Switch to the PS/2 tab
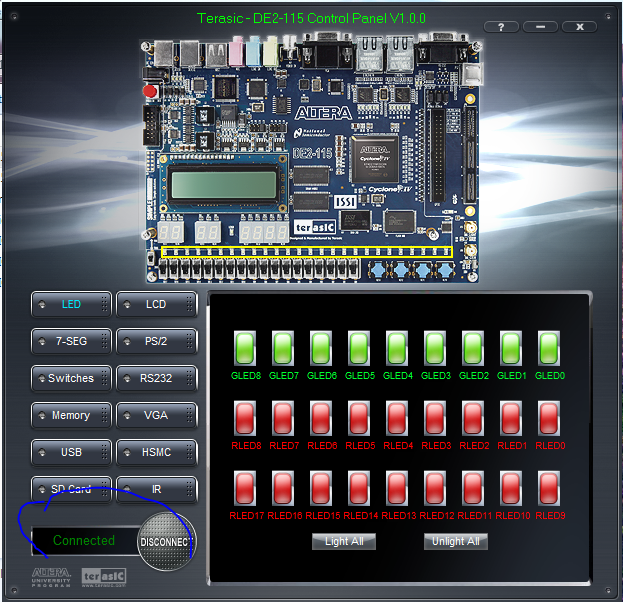Screen dimensions: 623x602 pyautogui.click(x=157, y=341)
